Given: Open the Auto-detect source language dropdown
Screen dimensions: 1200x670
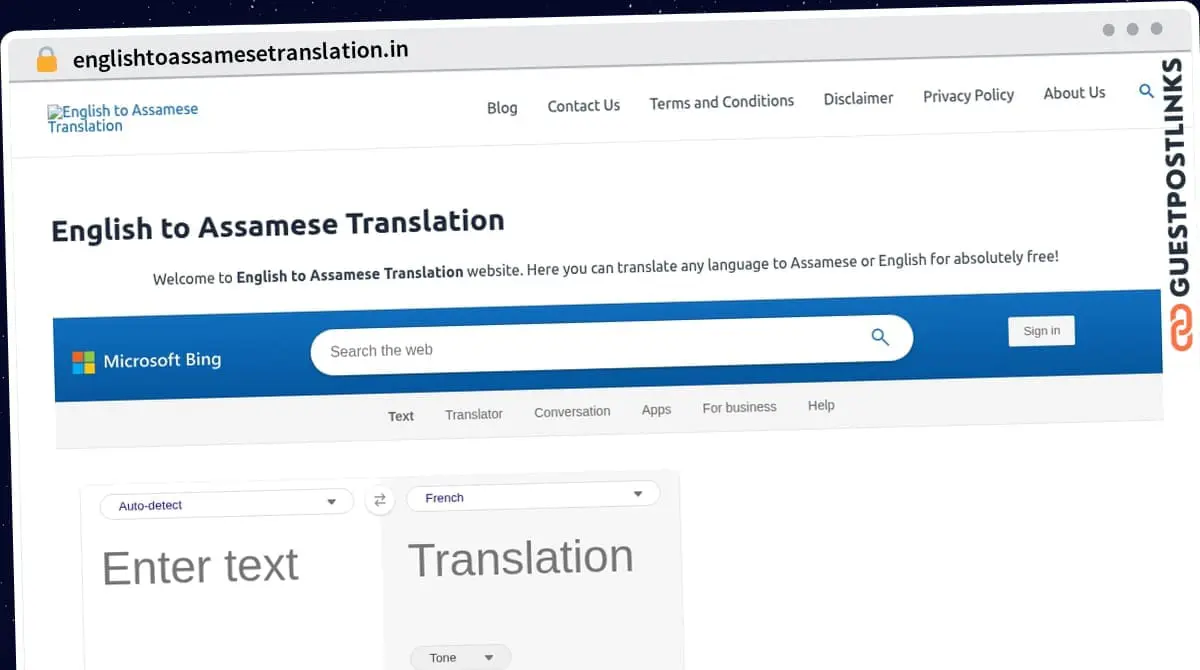Looking at the screenshot, I should pyautogui.click(x=227, y=503).
